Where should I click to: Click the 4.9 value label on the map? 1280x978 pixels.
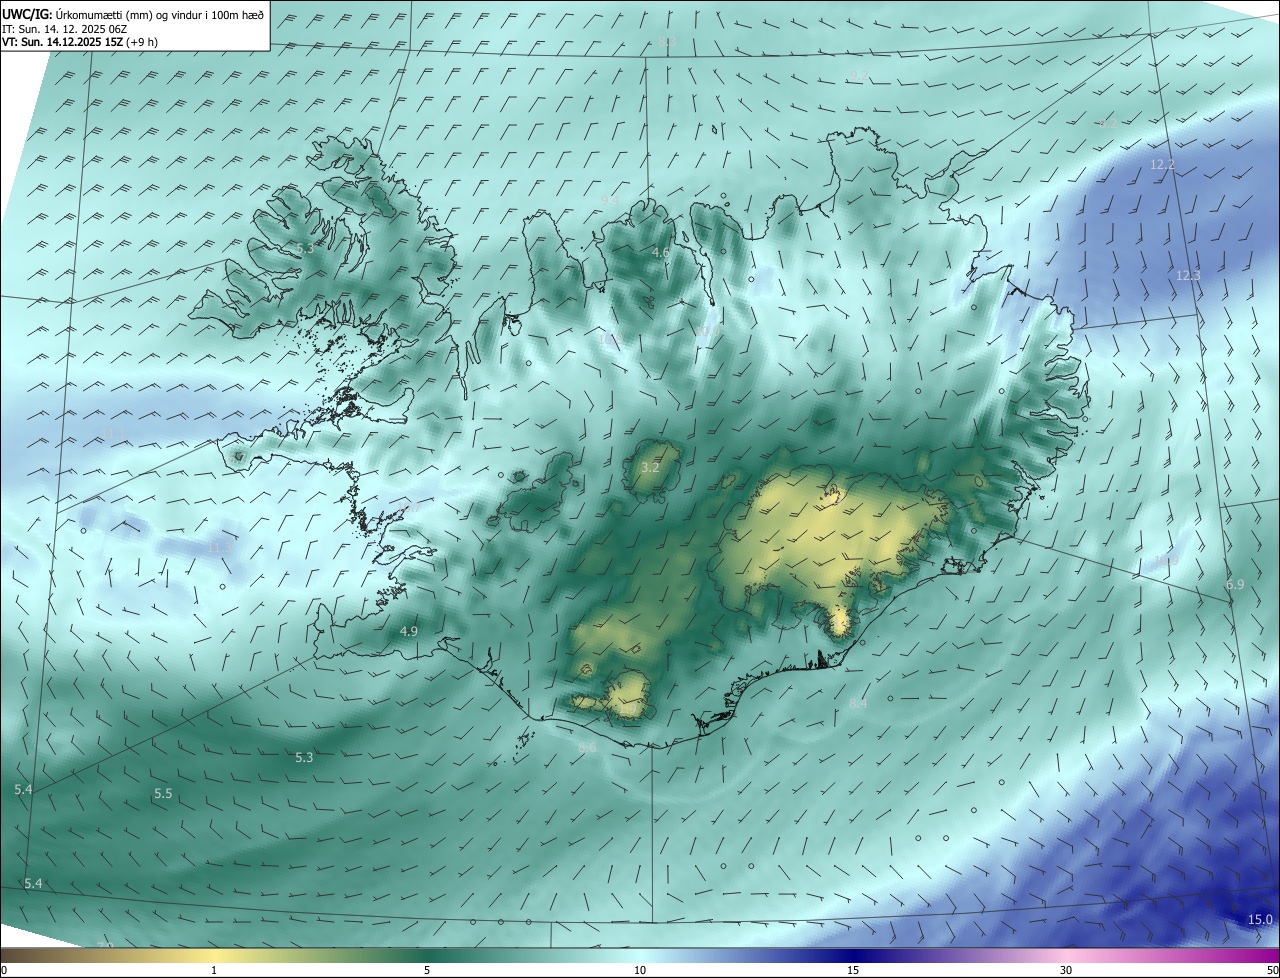[x=408, y=631]
